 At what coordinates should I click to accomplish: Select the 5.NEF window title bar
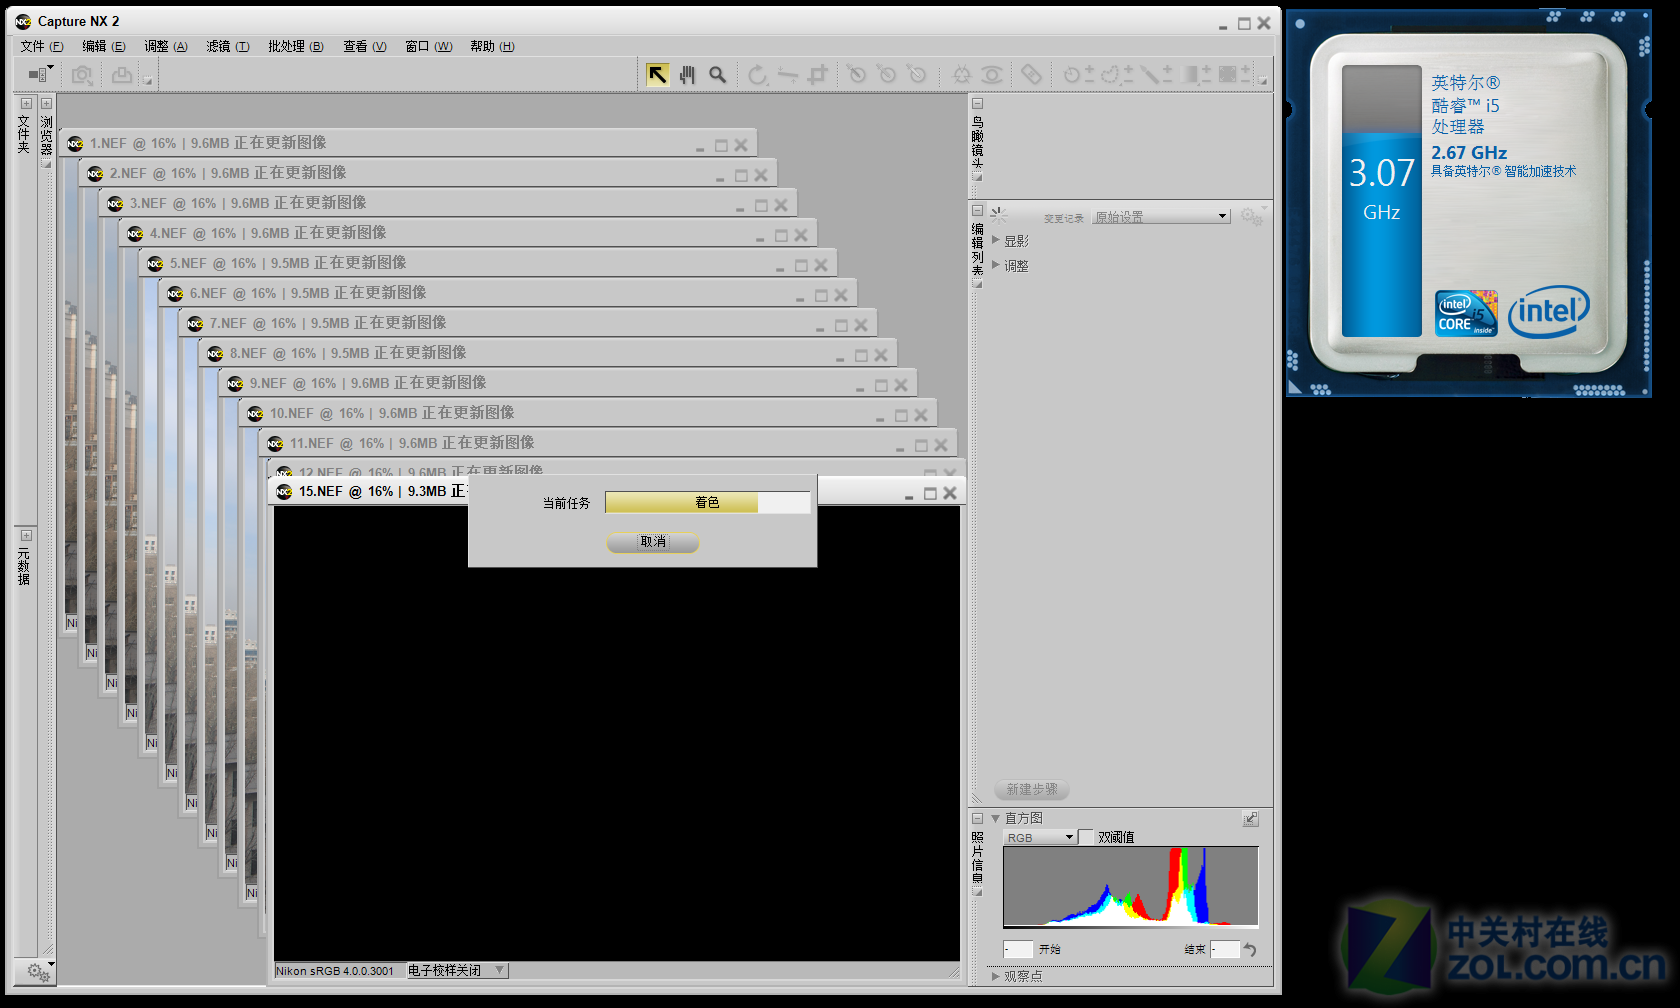point(488,263)
